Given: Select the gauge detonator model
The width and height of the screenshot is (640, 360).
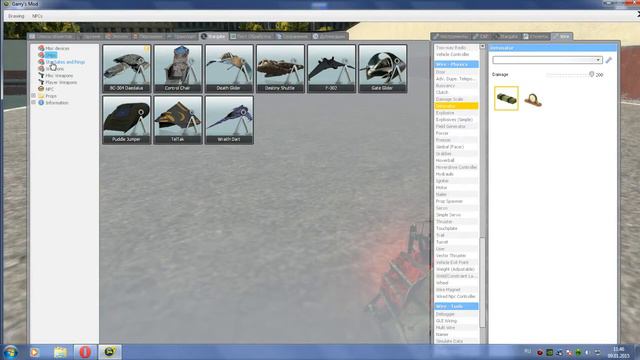Looking at the screenshot, I should coord(533,99).
